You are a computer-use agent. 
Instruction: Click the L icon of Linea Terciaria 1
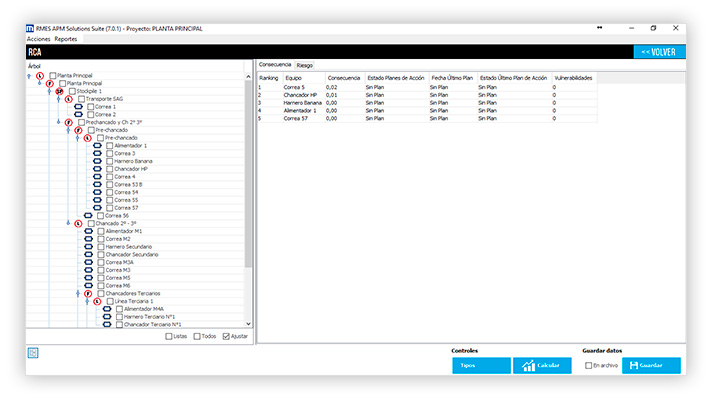click(x=97, y=301)
